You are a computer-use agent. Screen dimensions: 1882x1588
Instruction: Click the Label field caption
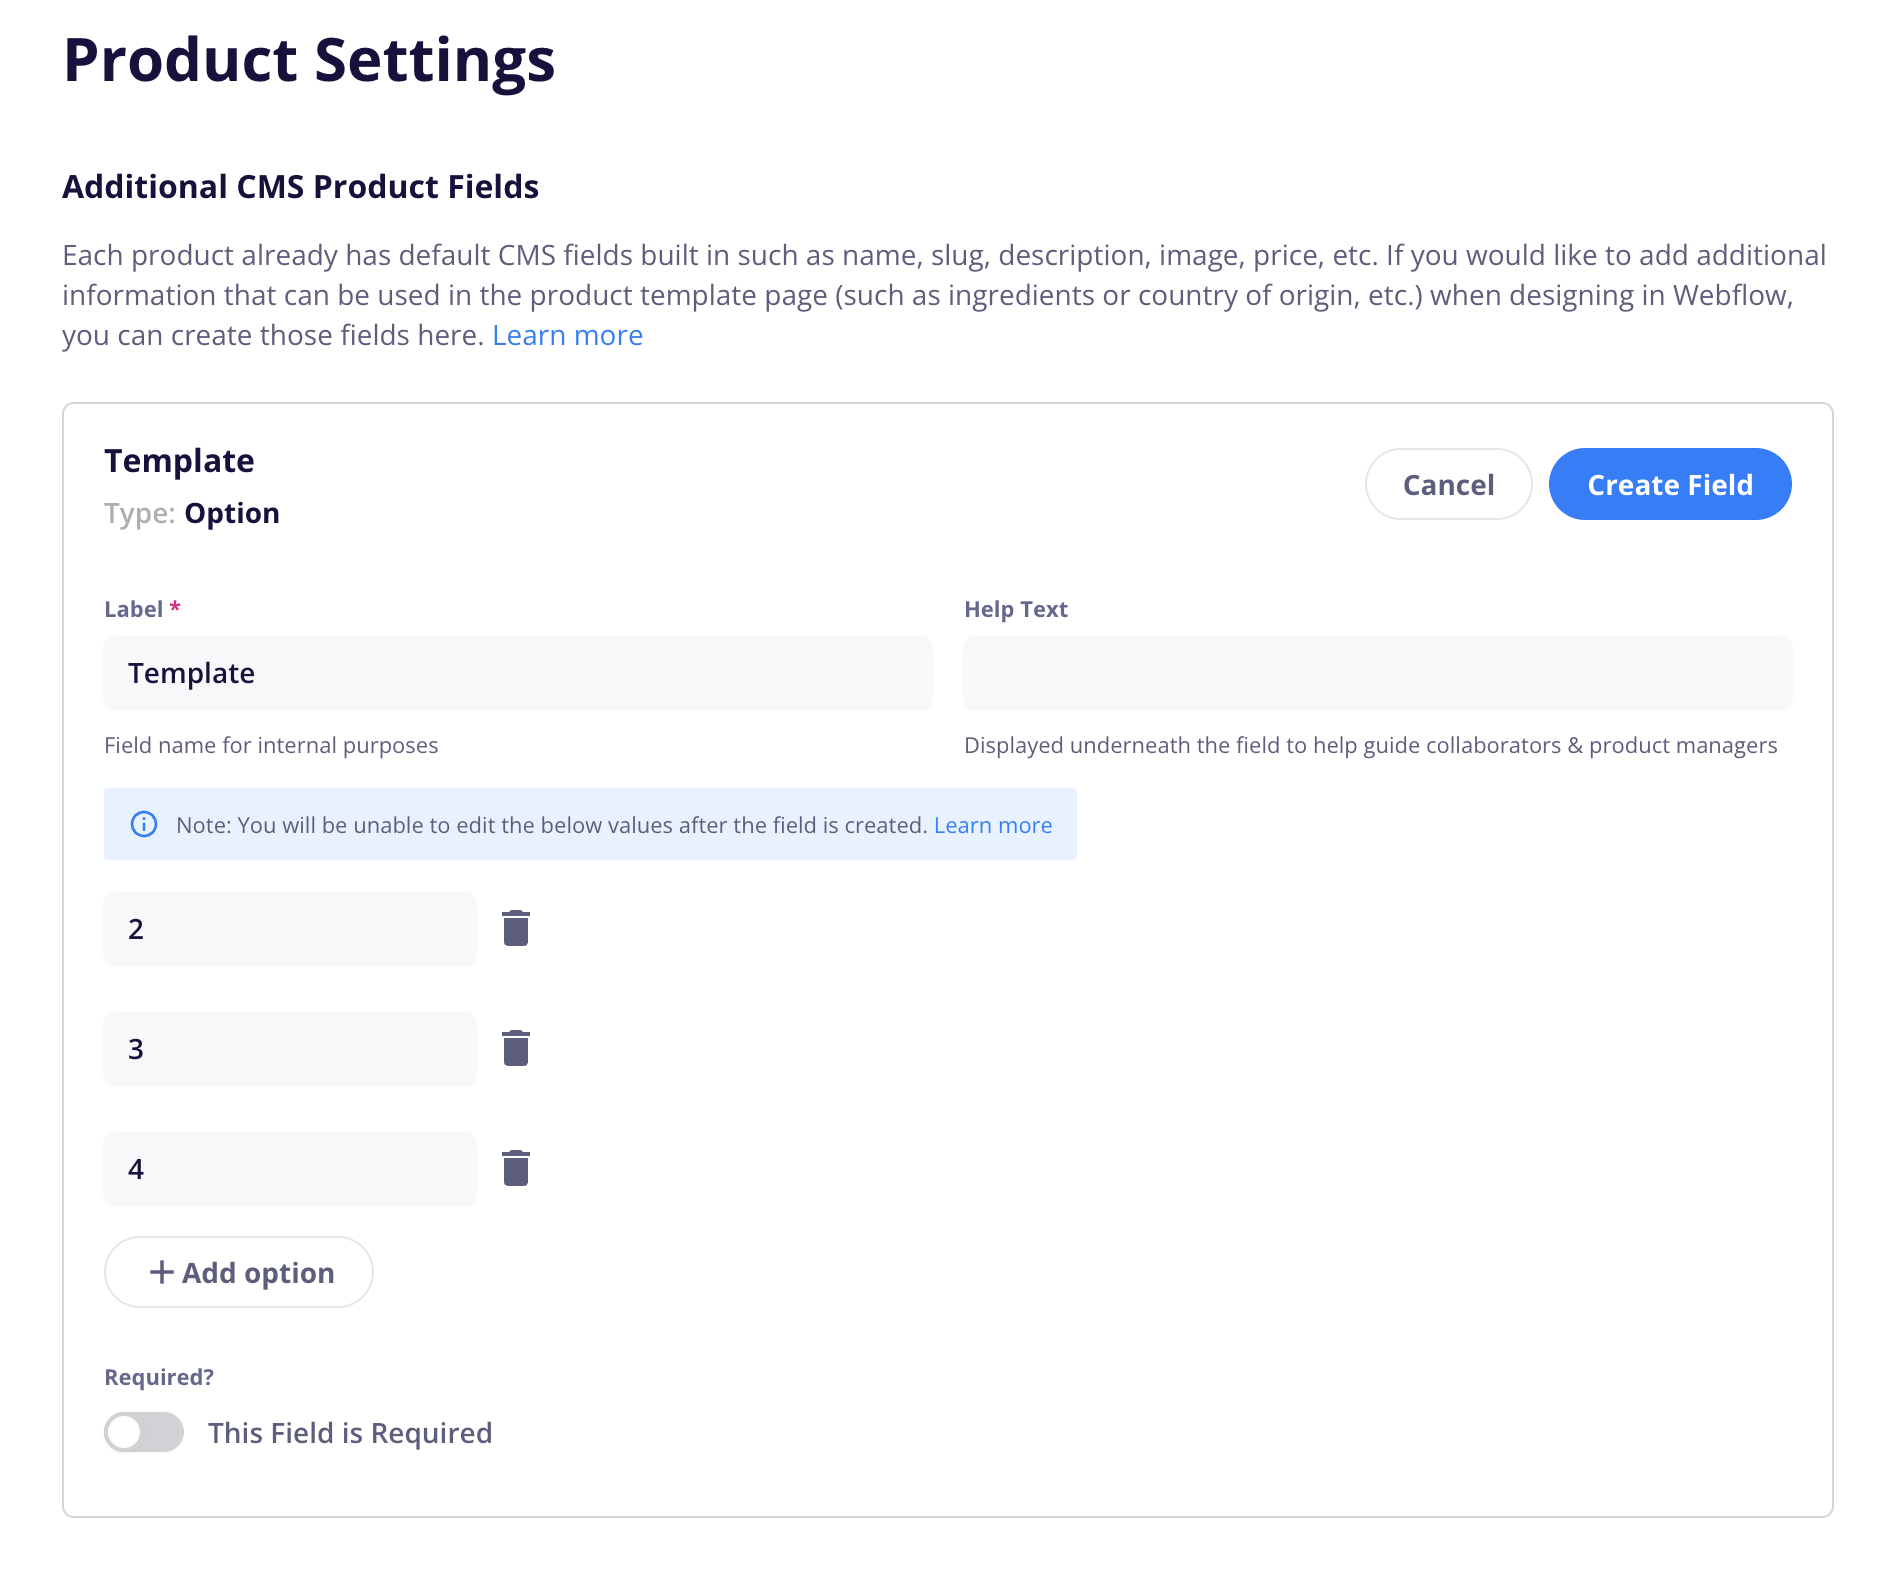coord(142,609)
